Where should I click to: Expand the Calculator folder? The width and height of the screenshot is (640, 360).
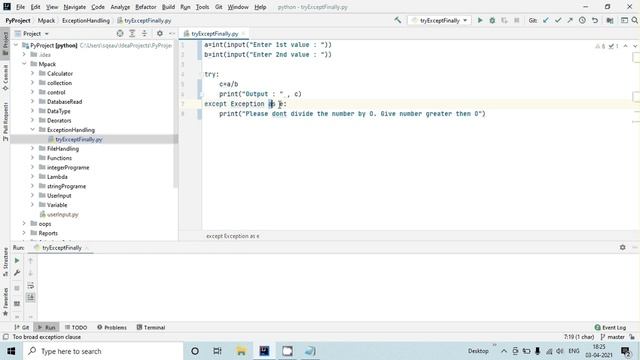pos(33,73)
